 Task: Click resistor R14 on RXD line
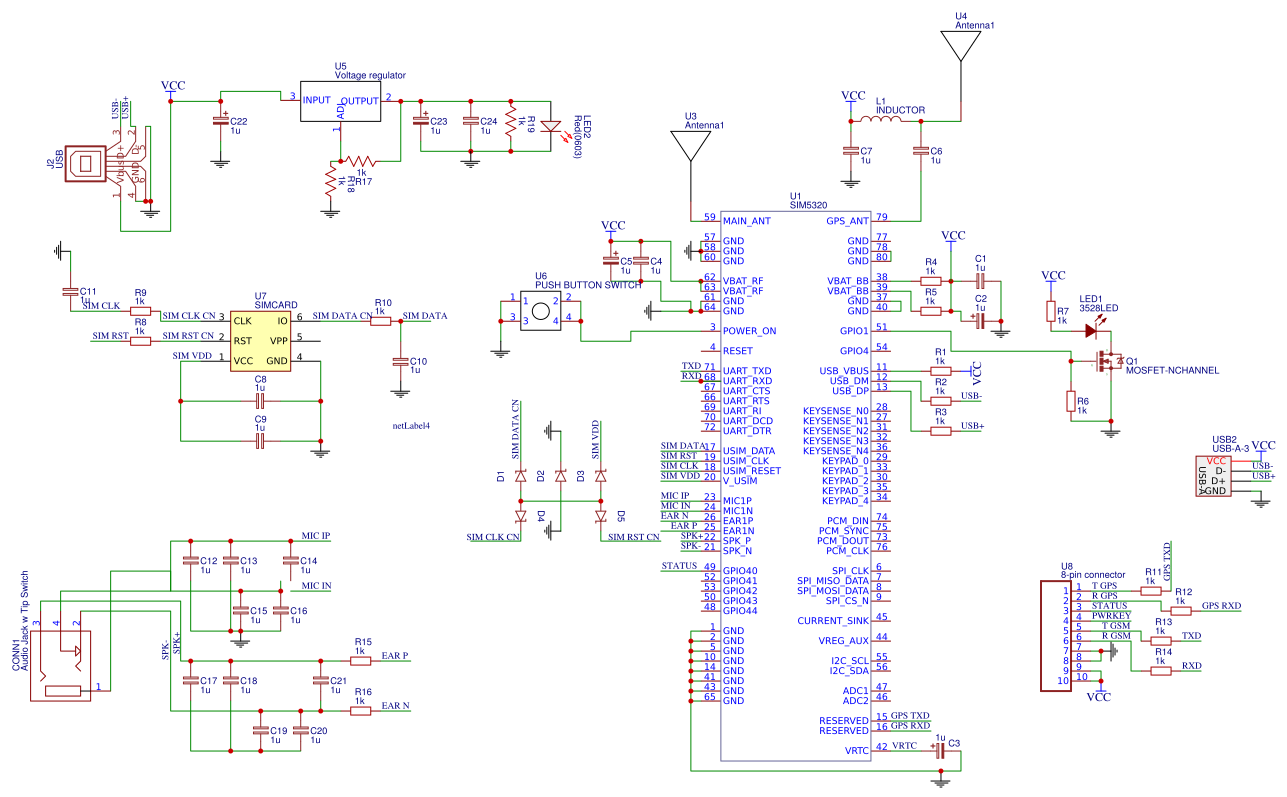pyautogui.click(x=1161, y=671)
